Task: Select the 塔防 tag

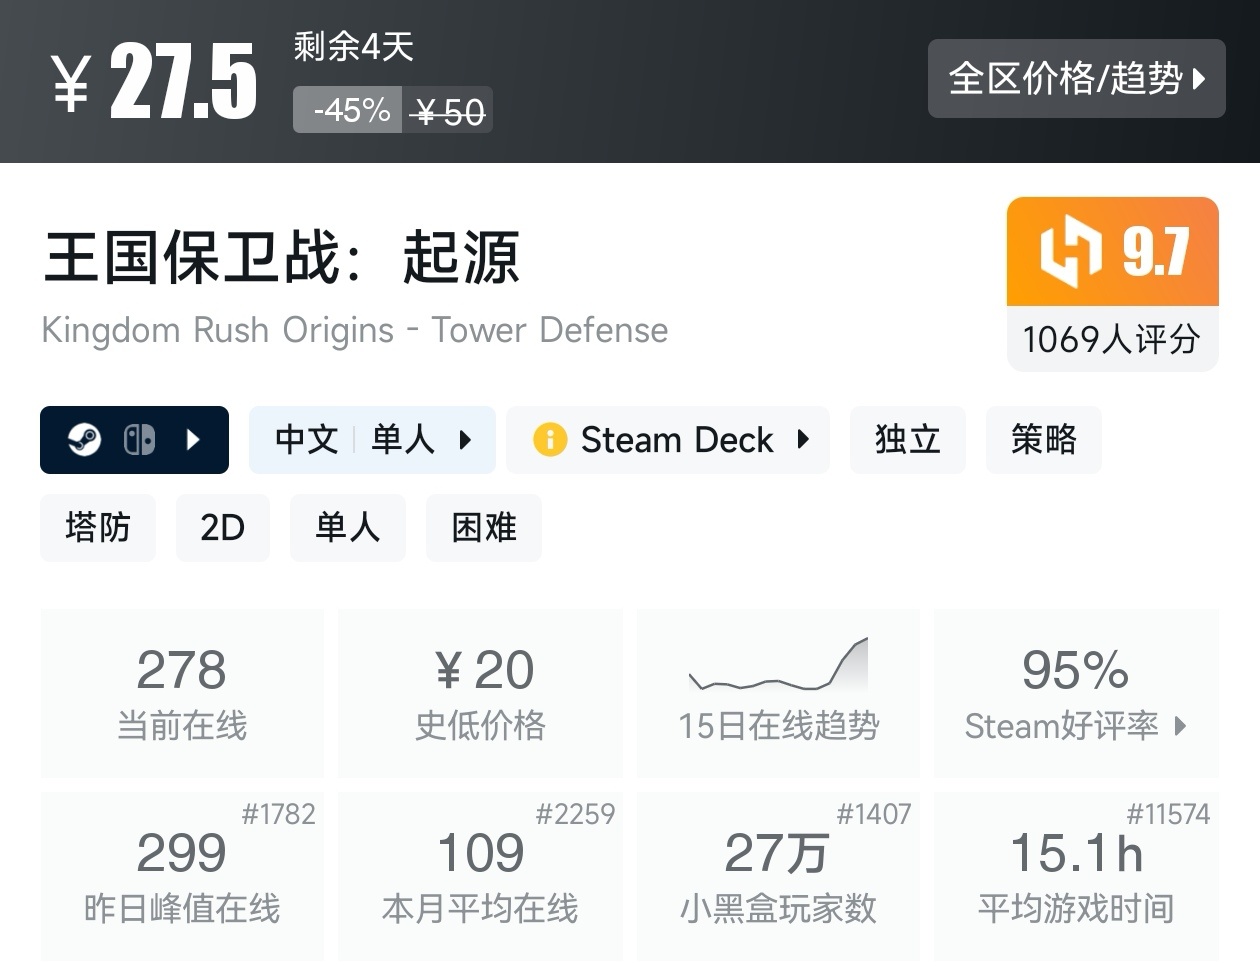Action: pos(98,528)
